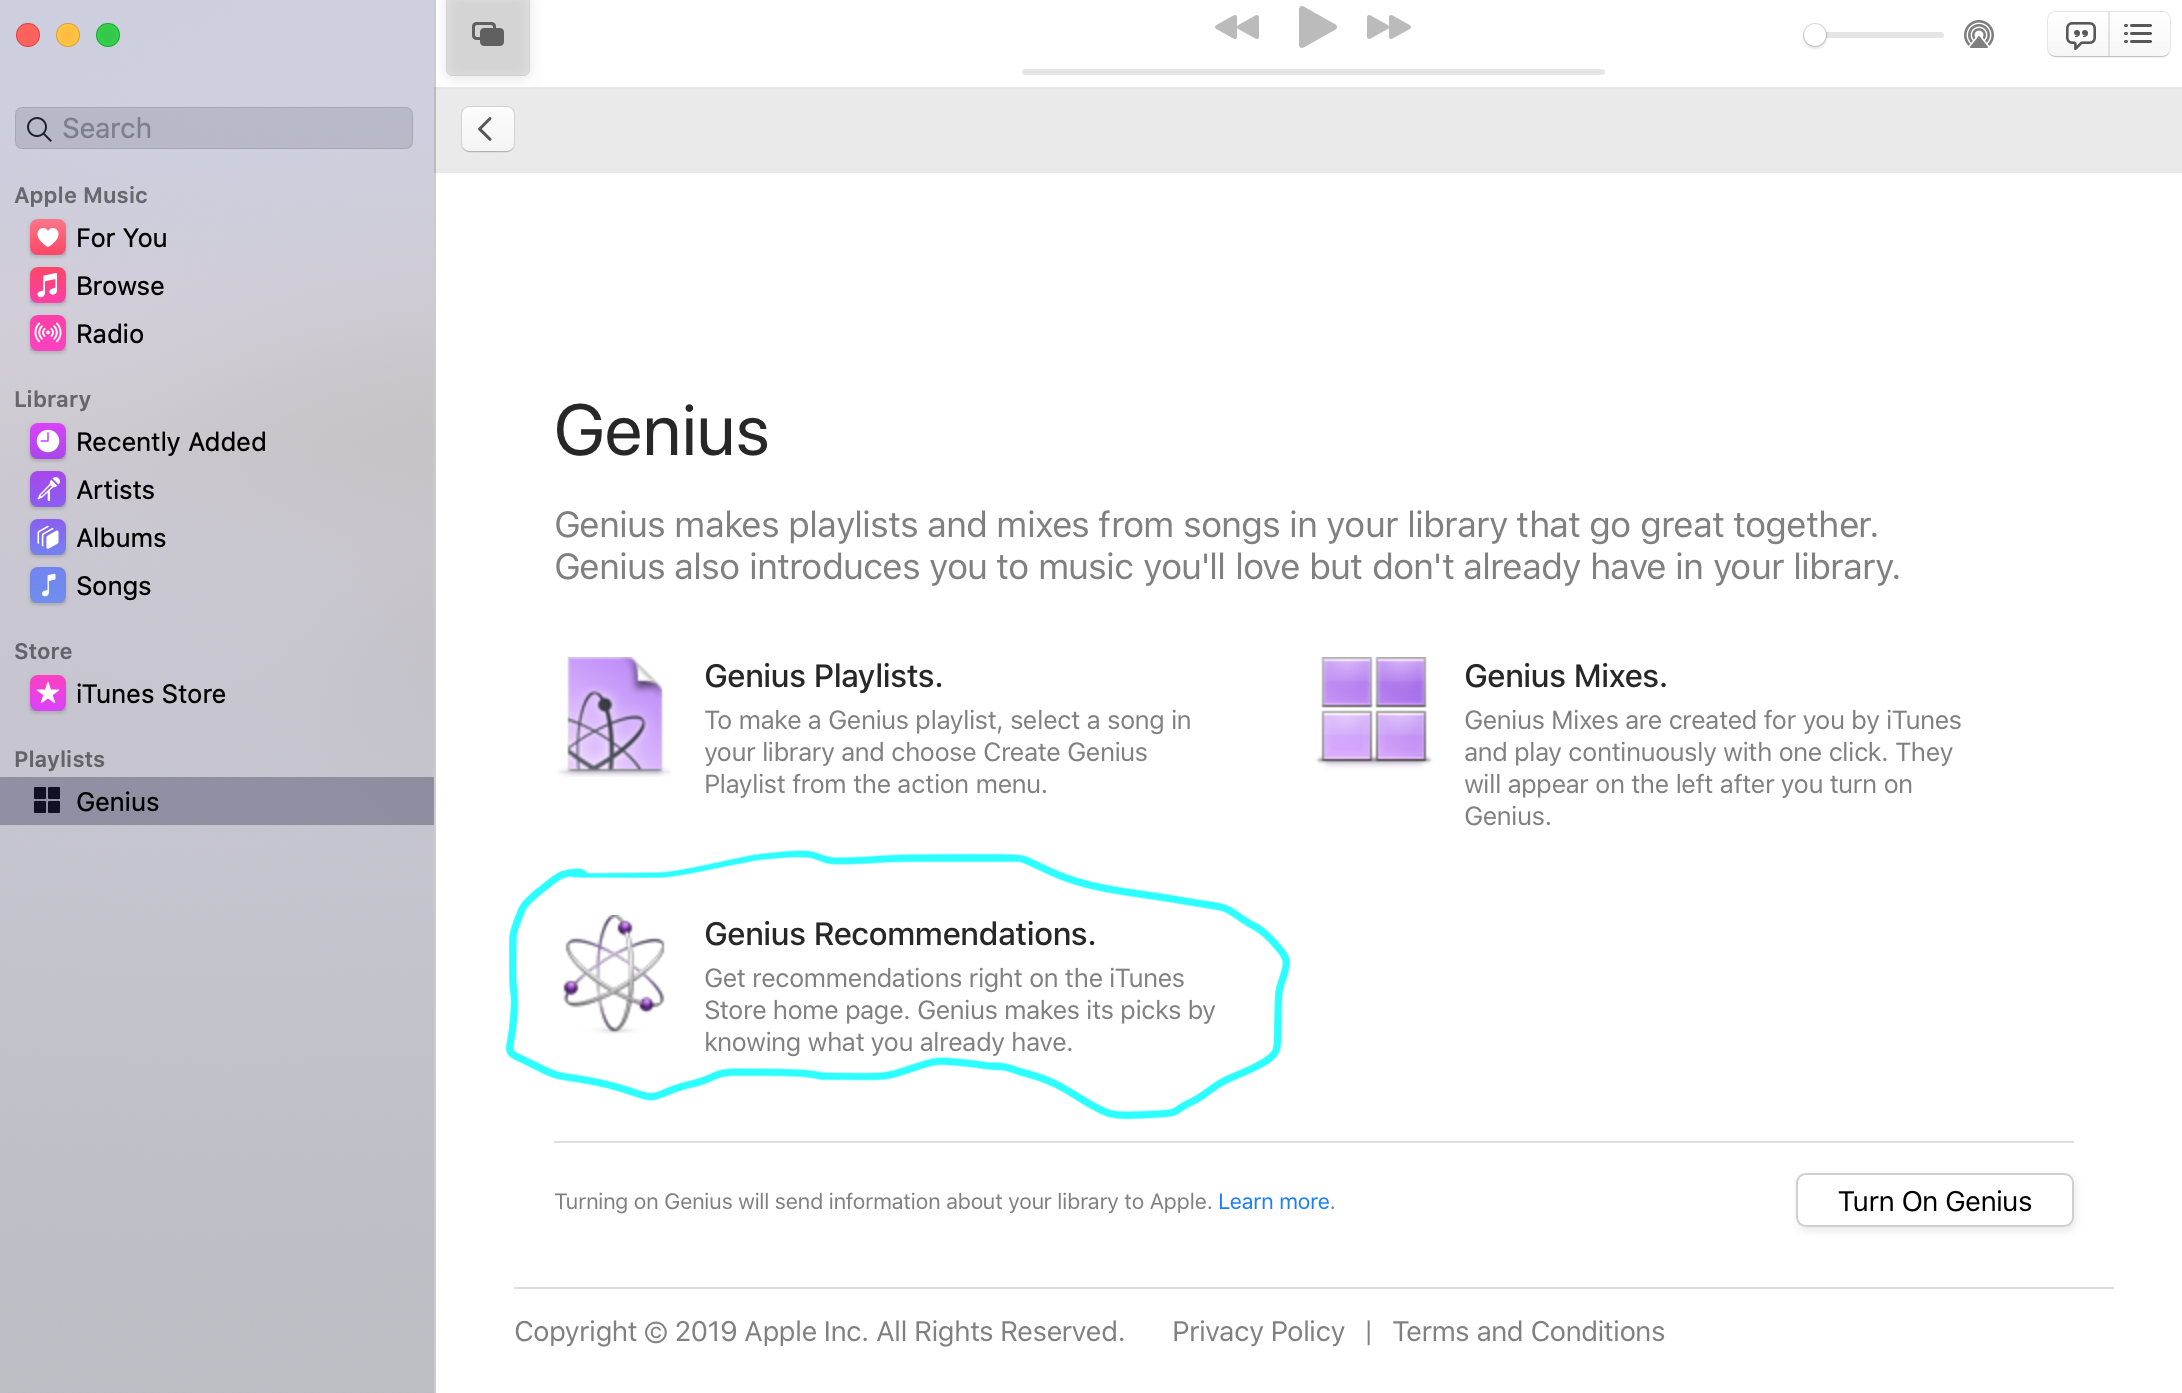Click the playback progress bar
Screen dimensions: 2182x1393
click(x=1313, y=72)
